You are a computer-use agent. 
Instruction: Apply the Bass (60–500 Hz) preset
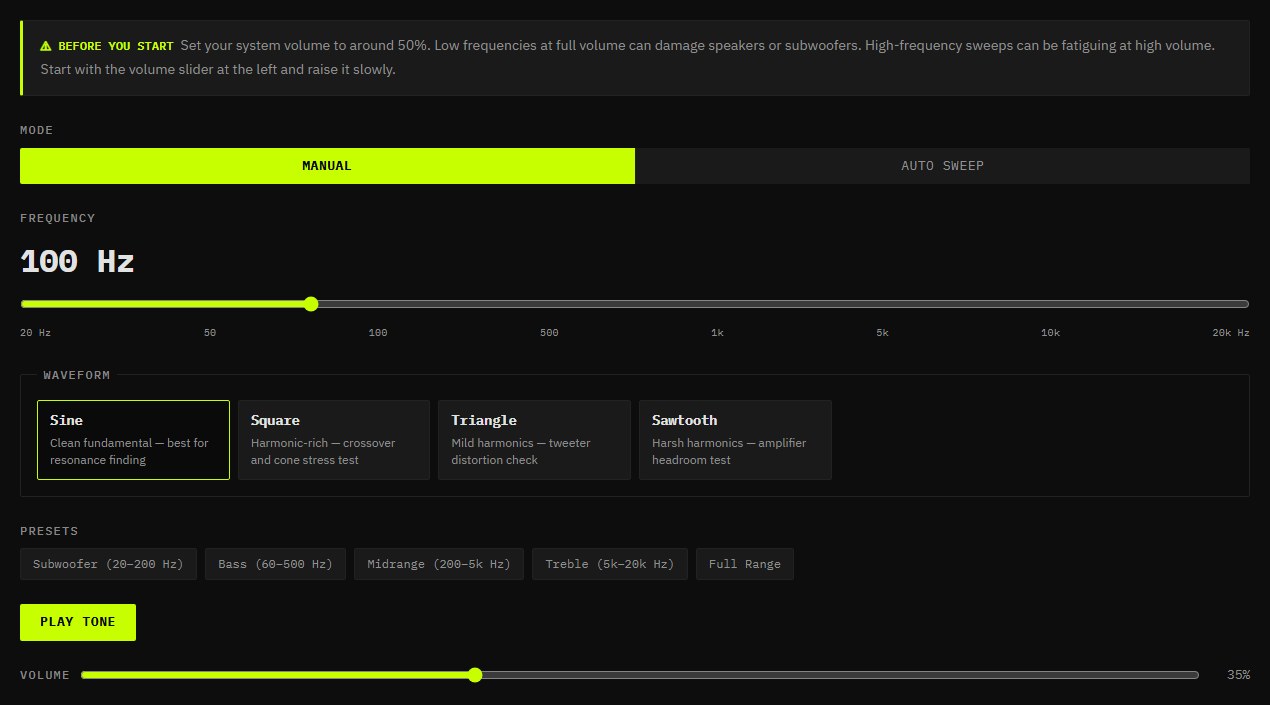[x=275, y=564]
